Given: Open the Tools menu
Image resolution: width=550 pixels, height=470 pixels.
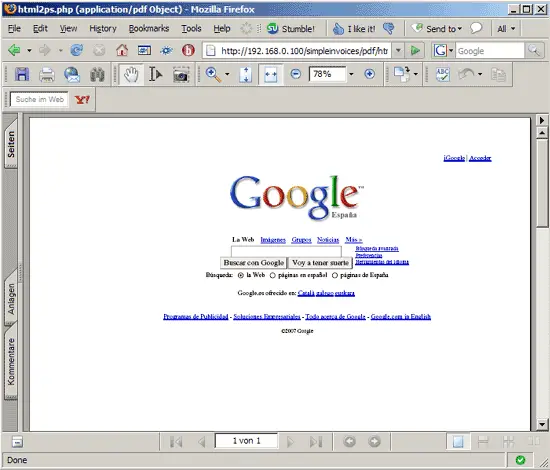Looking at the screenshot, I should pyautogui.click(x=192, y=28).
